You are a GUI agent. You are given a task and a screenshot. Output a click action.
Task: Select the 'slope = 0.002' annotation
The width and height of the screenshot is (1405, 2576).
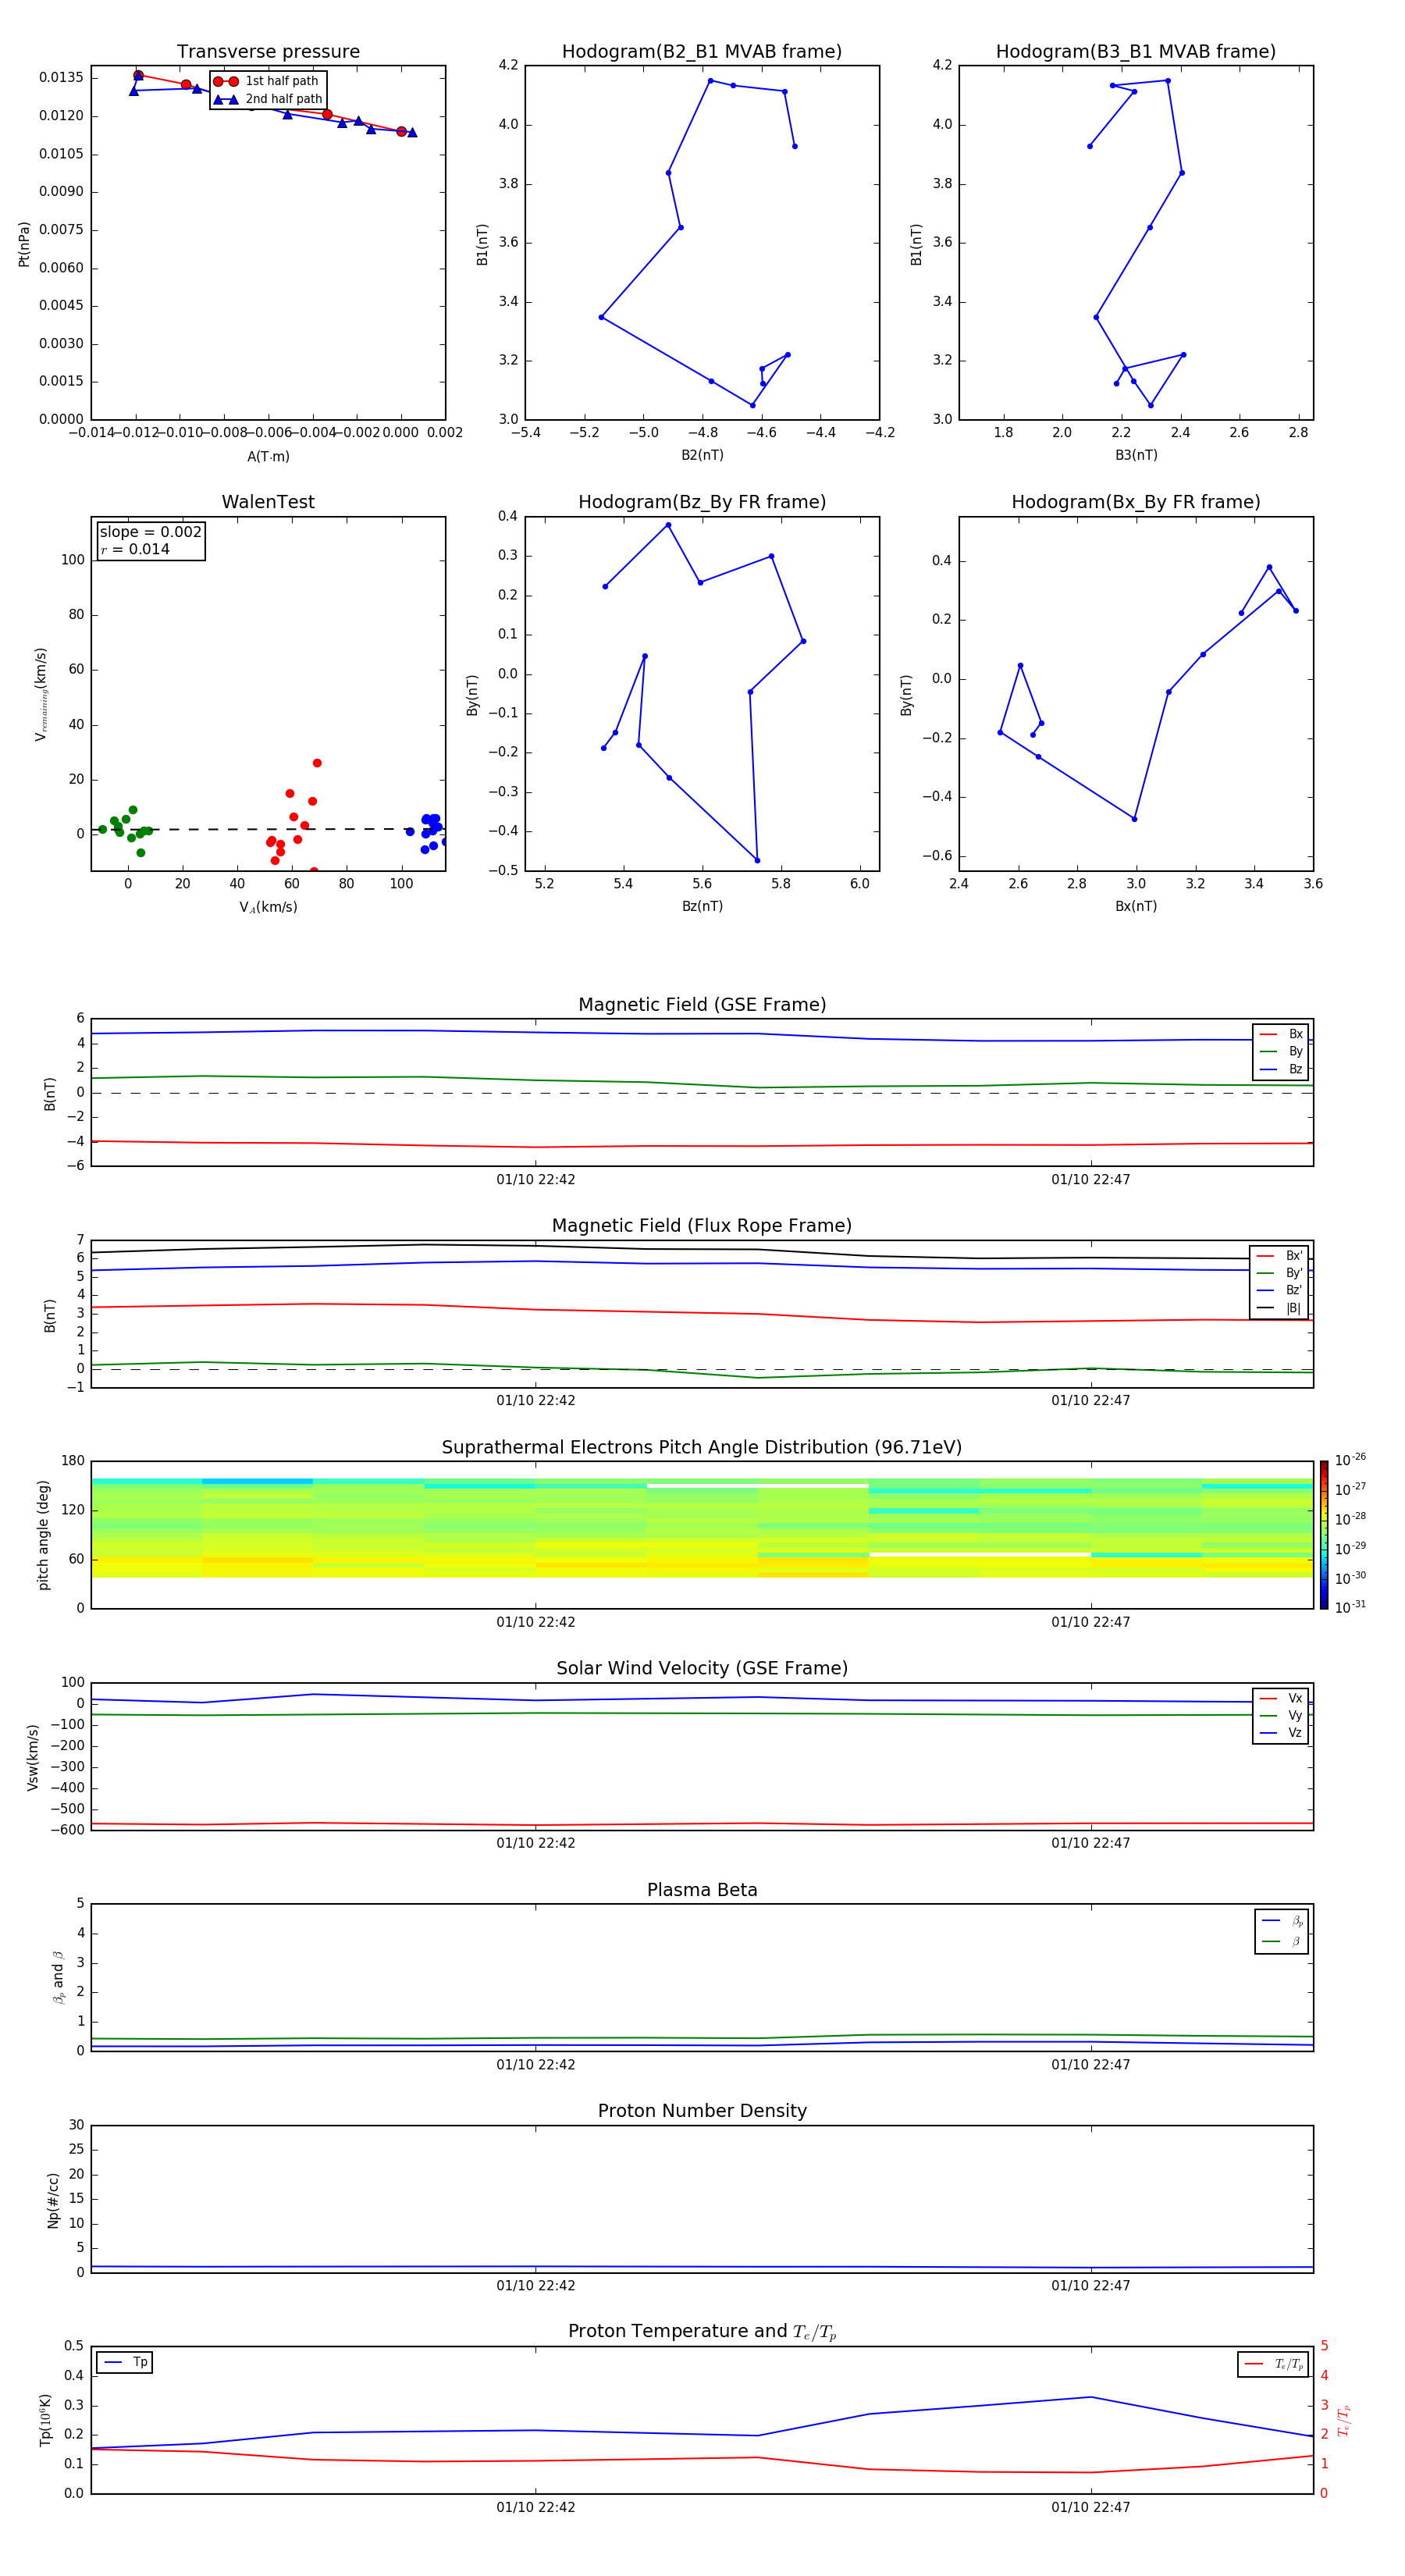151,532
